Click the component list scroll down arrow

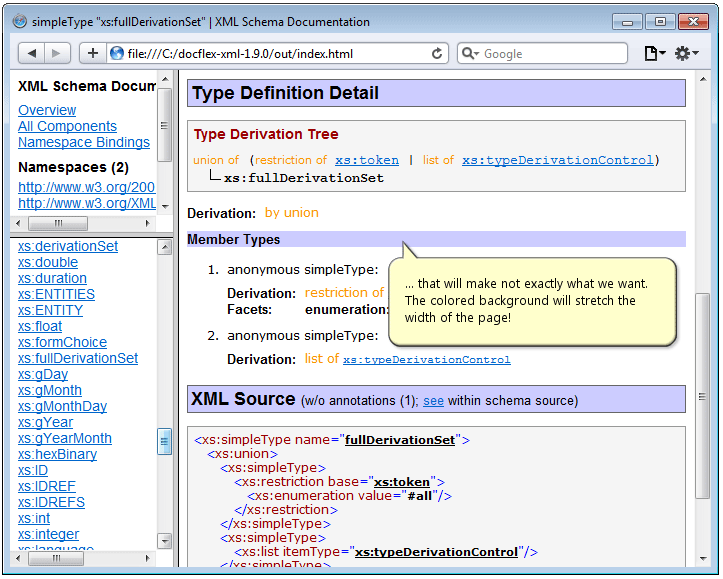tap(165, 540)
